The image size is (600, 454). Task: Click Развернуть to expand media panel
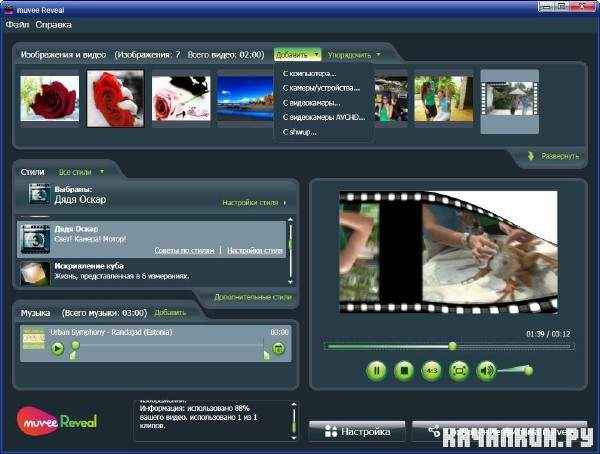click(560, 156)
